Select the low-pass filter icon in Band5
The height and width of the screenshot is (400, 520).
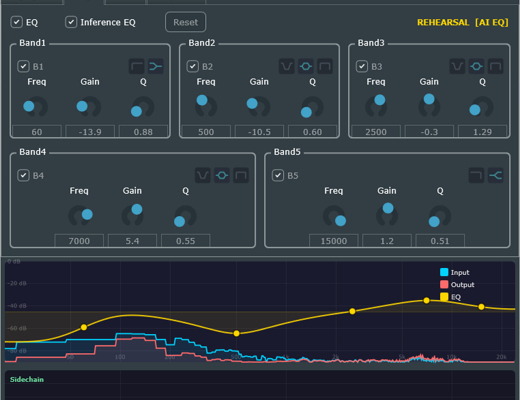pyautogui.click(x=476, y=175)
